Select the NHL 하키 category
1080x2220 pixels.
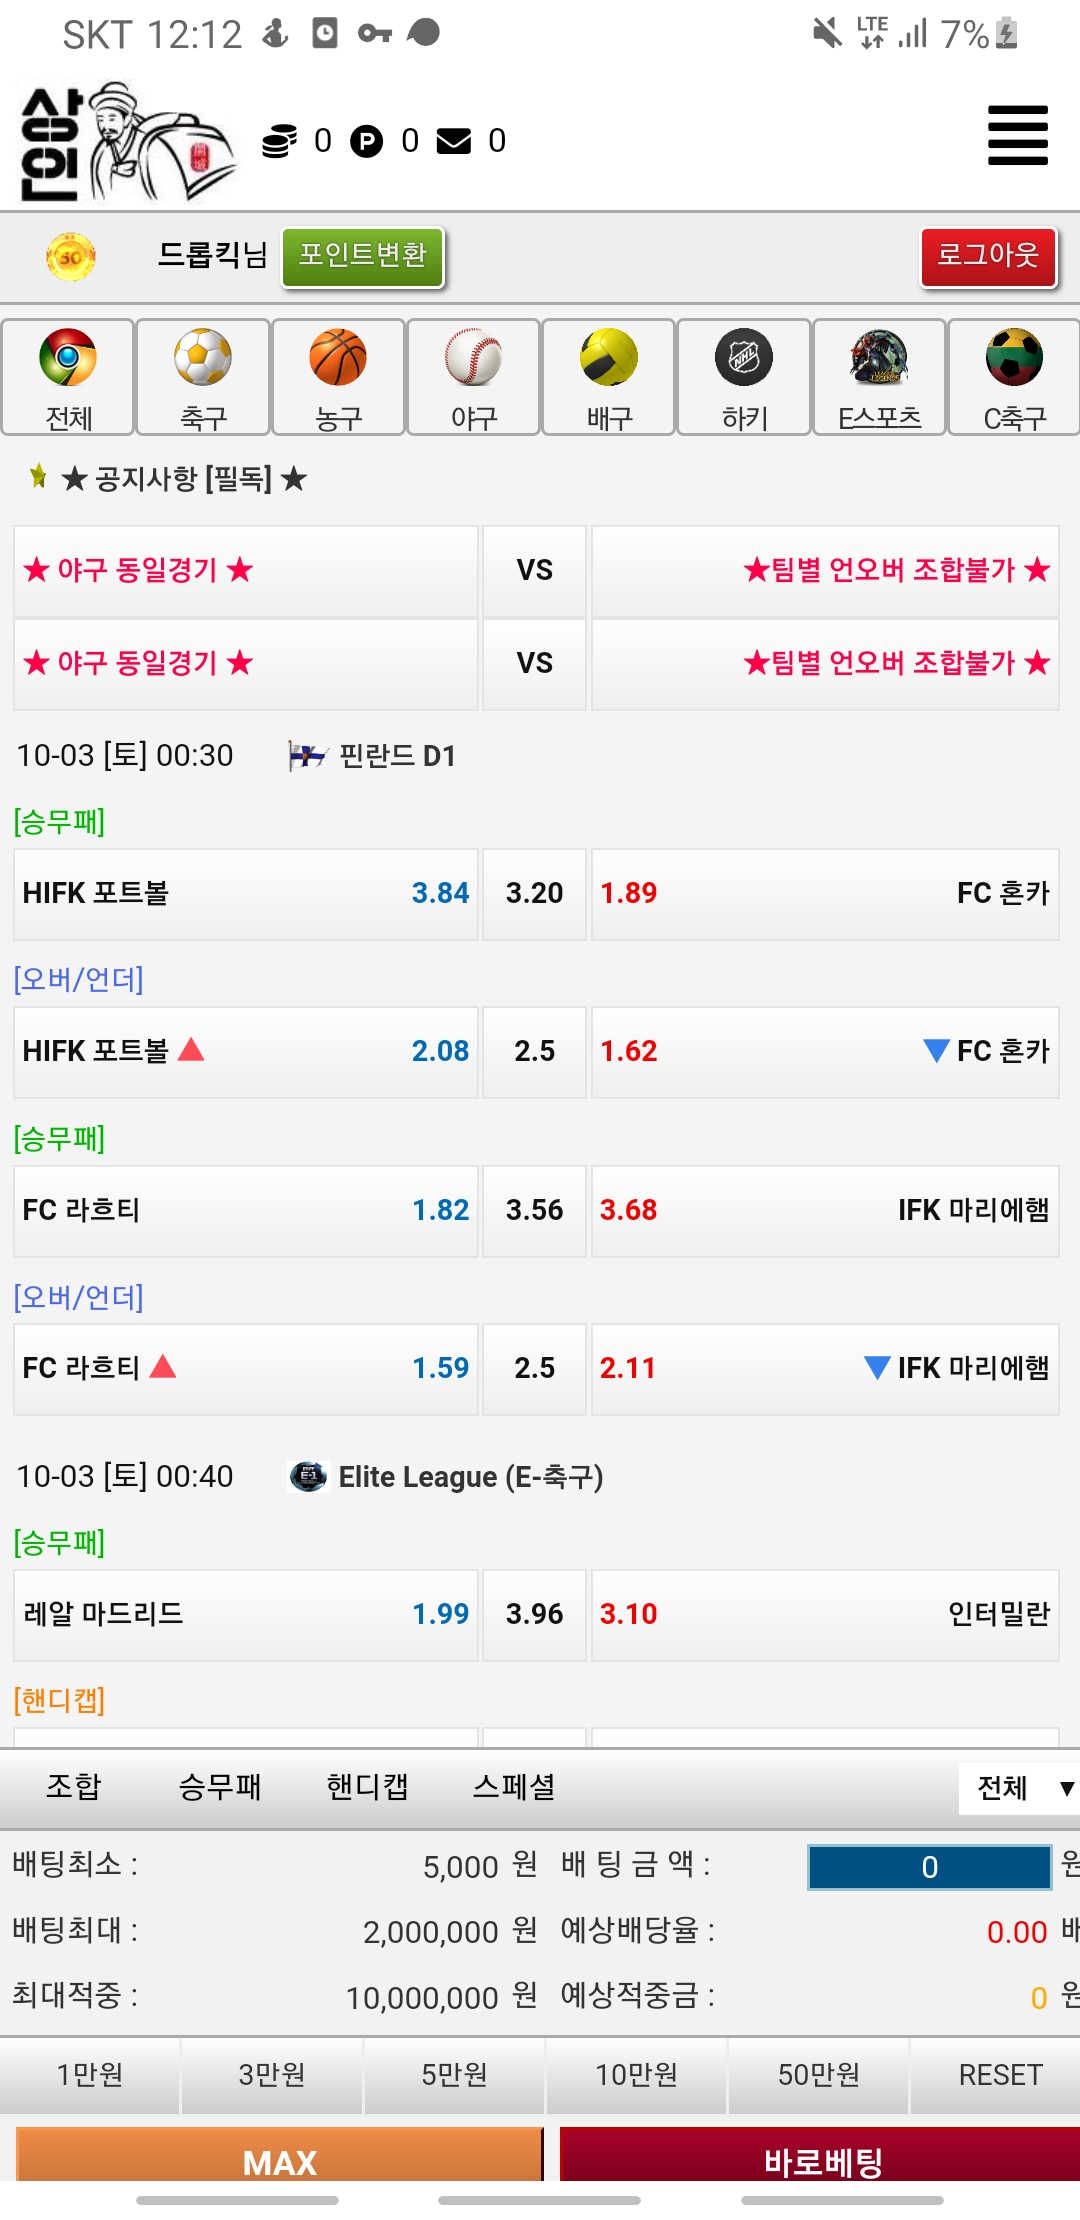[x=744, y=377]
